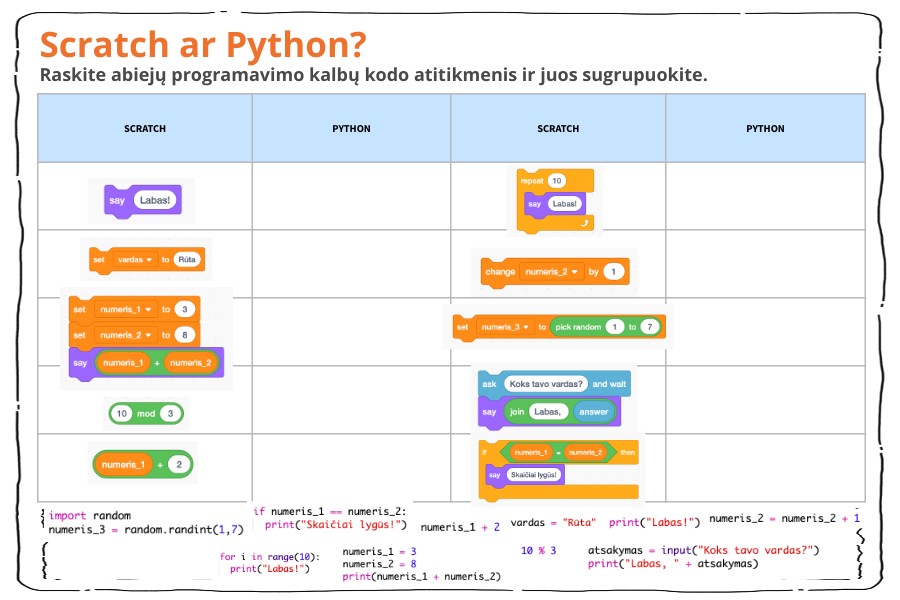This screenshot has width=900, height=600.
Task: Click the code 'atsakymas = input("Koks tavo vardas?")'
Action: click(x=703, y=551)
